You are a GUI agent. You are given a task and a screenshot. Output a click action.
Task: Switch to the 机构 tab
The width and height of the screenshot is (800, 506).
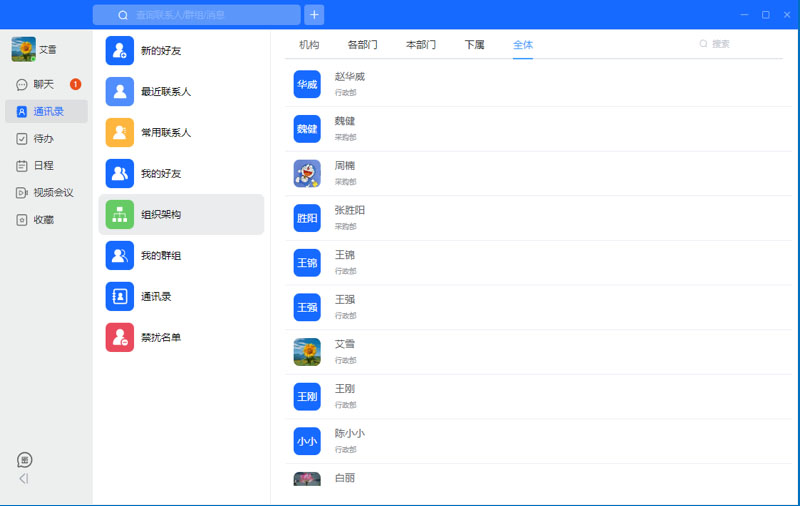(x=309, y=45)
